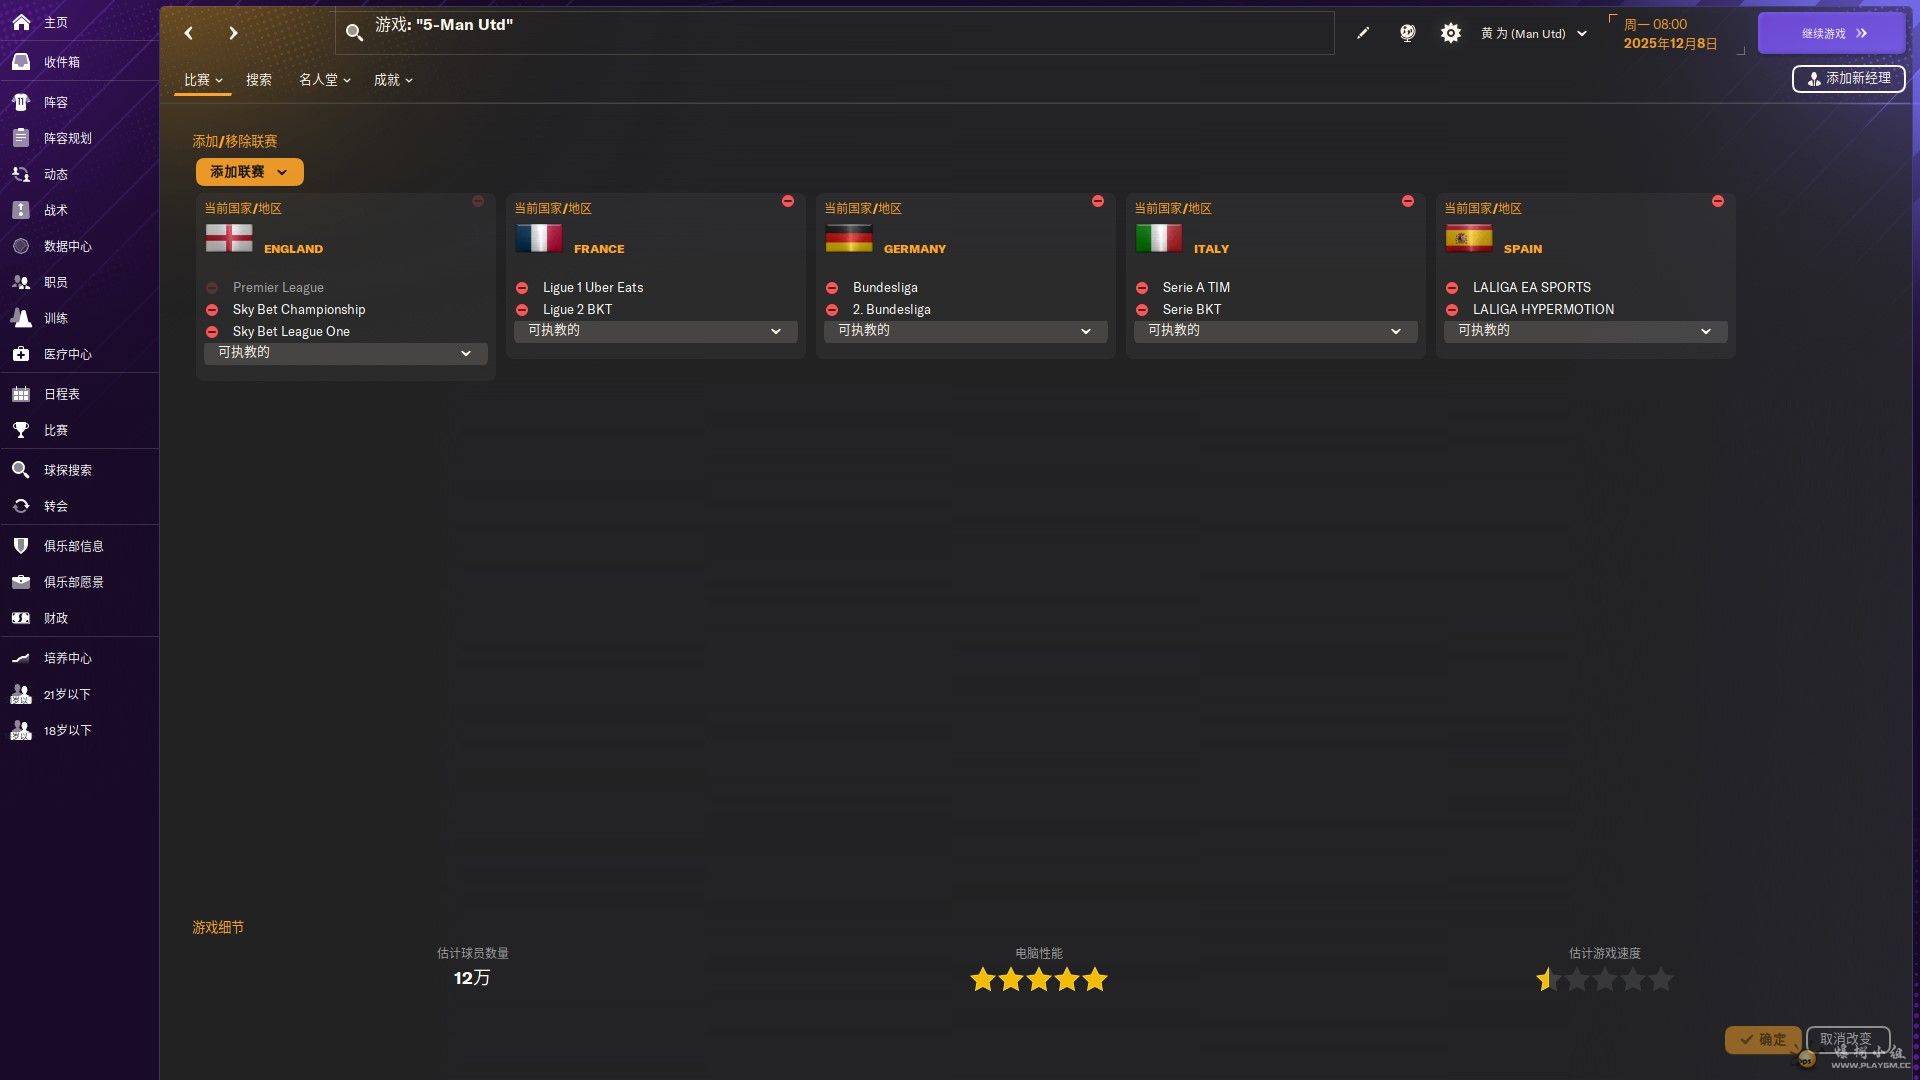Open the settings gear icon
The height and width of the screenshot is (1080, 1920).
(x=1450, y=33)
